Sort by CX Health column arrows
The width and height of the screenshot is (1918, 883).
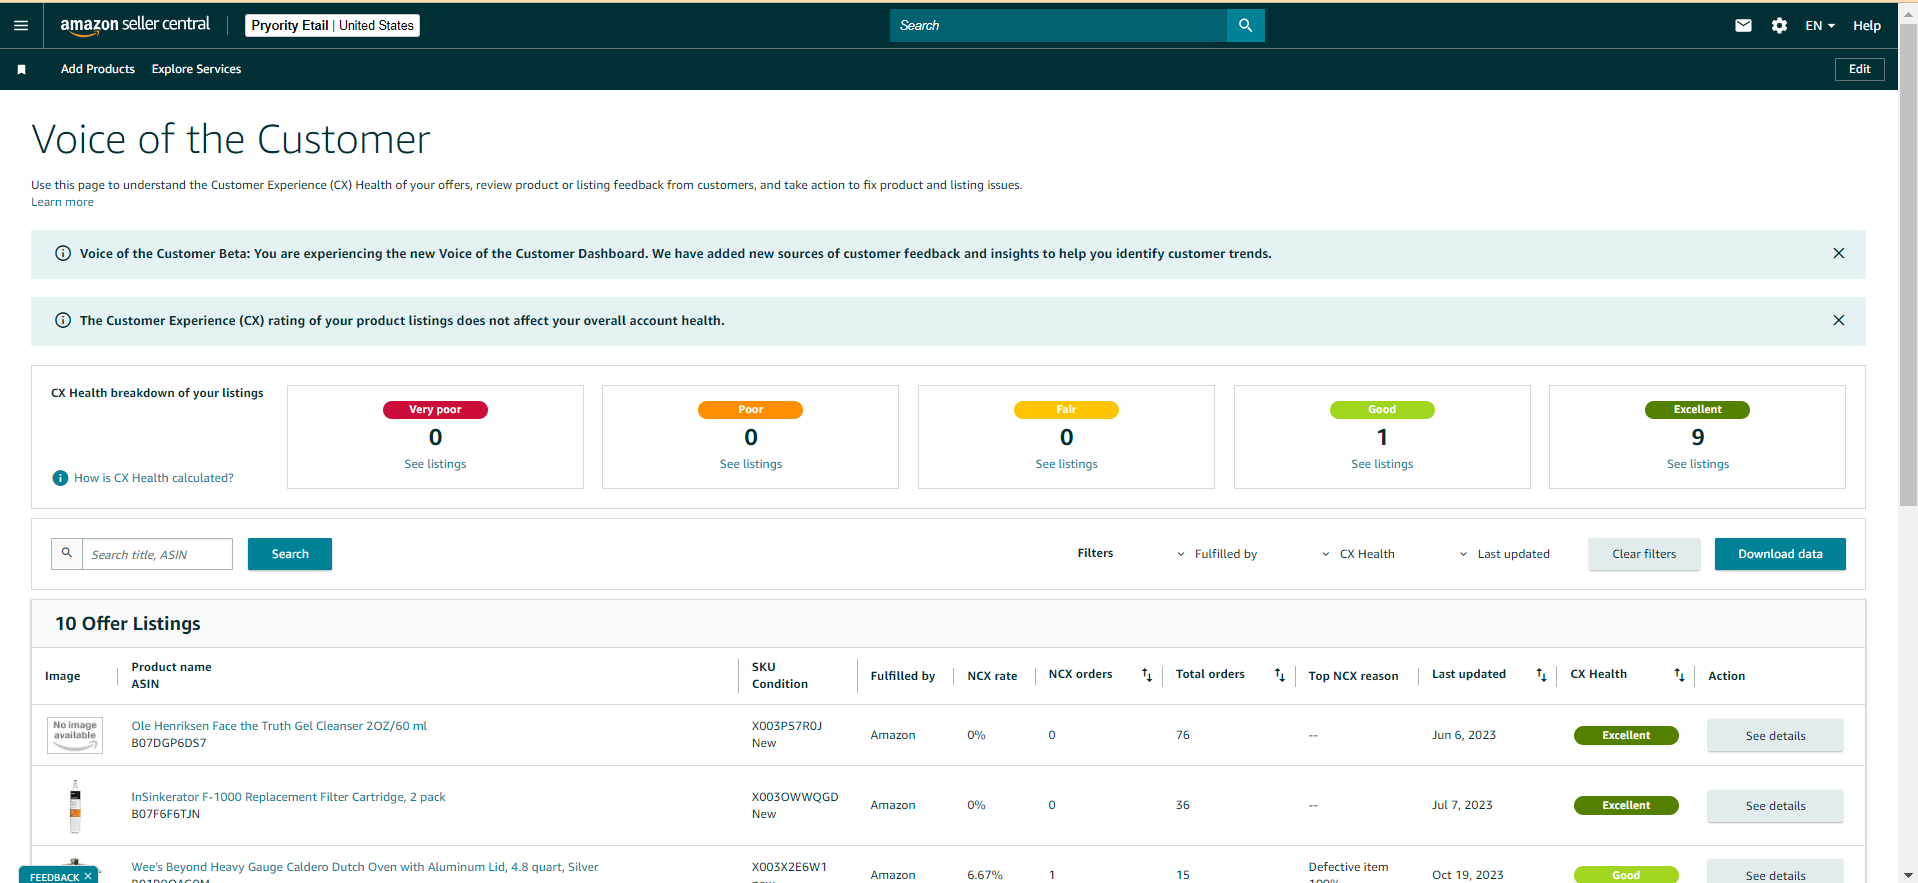(1679, 675)
